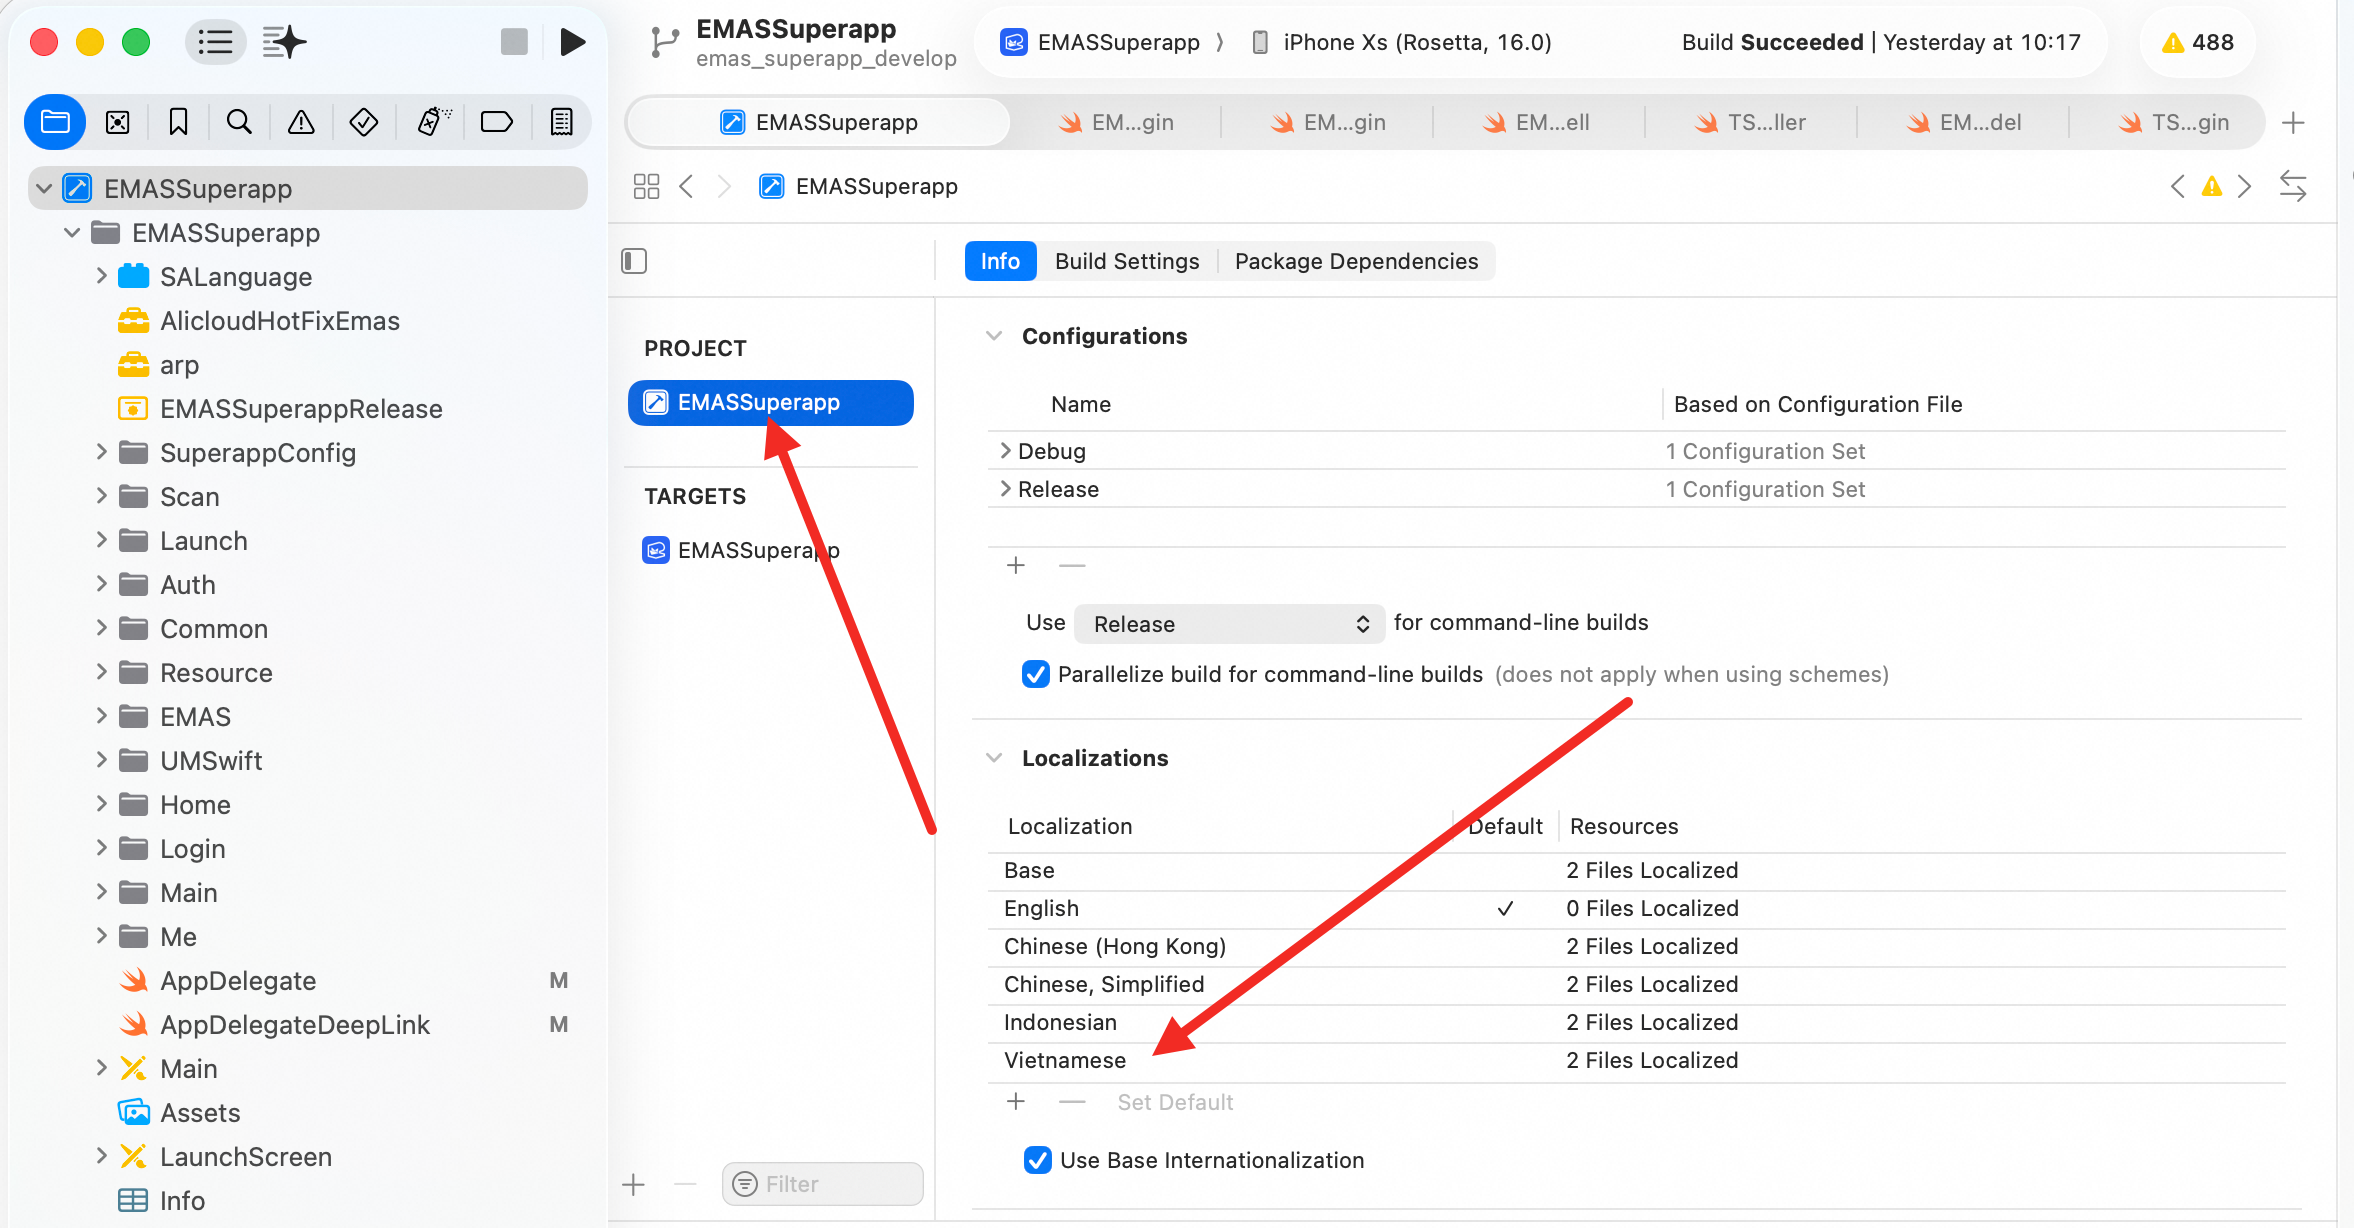Open the Report navigator
The width and height of the screenshot is (2354, 1228).
562,122
